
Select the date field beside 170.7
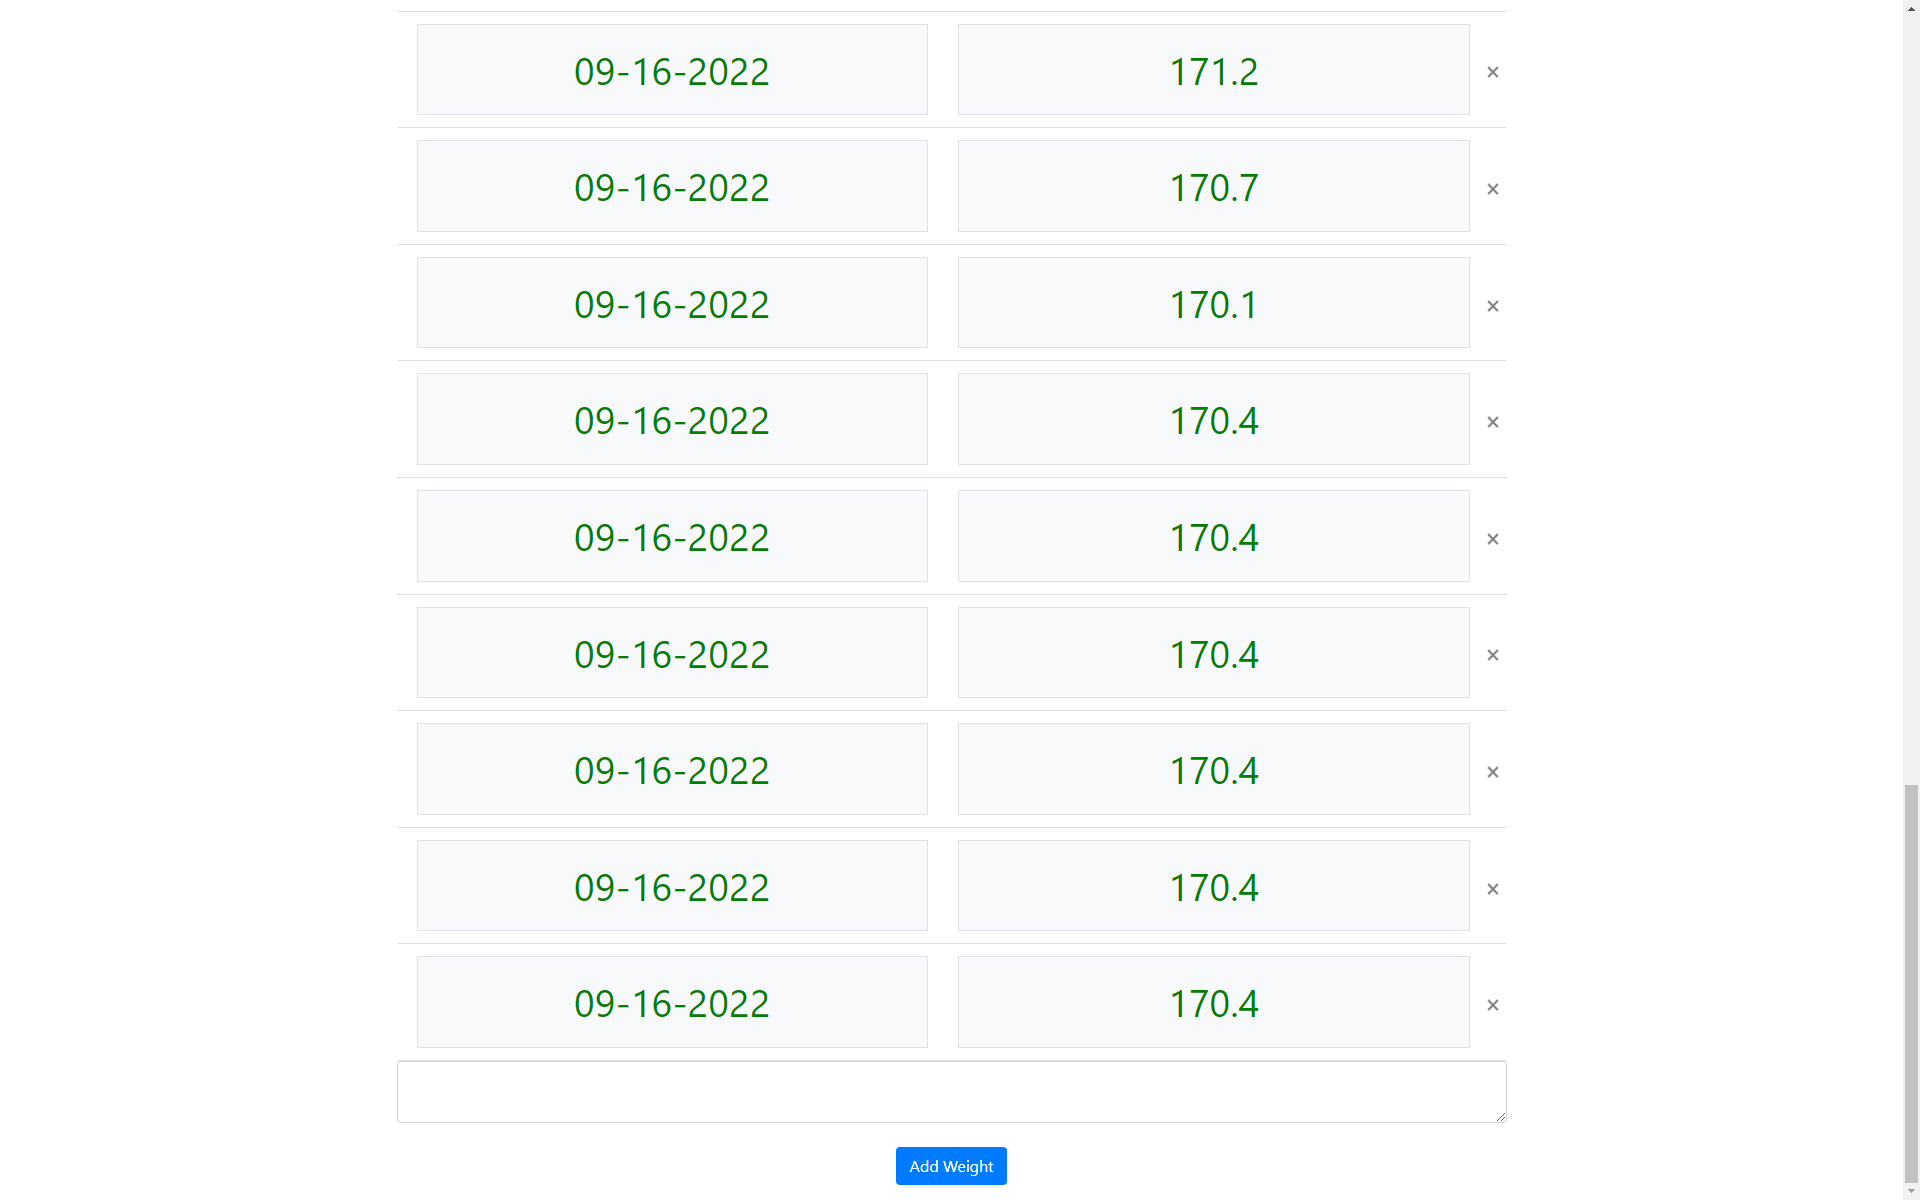[x=672, y=186]
